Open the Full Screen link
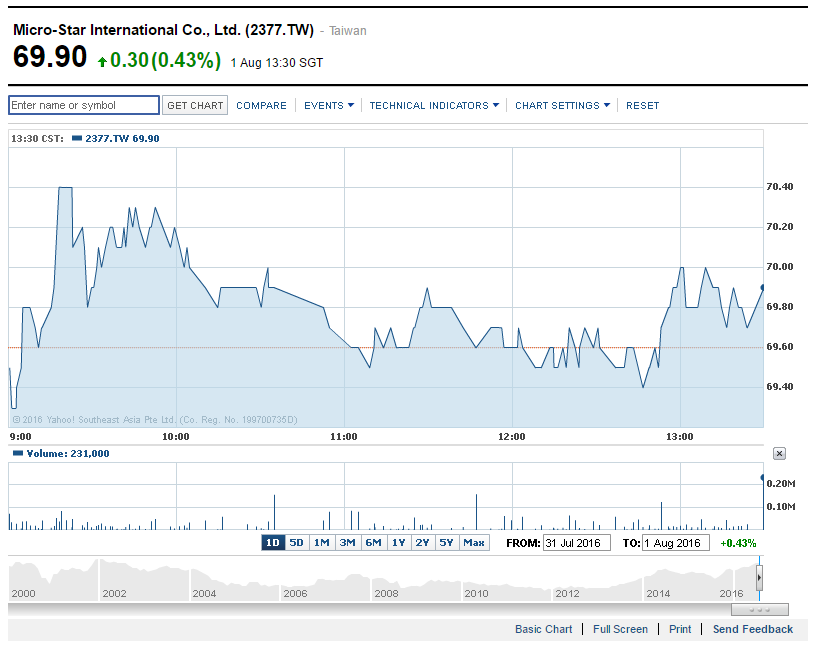816x645 pixels. coord(620,629)
